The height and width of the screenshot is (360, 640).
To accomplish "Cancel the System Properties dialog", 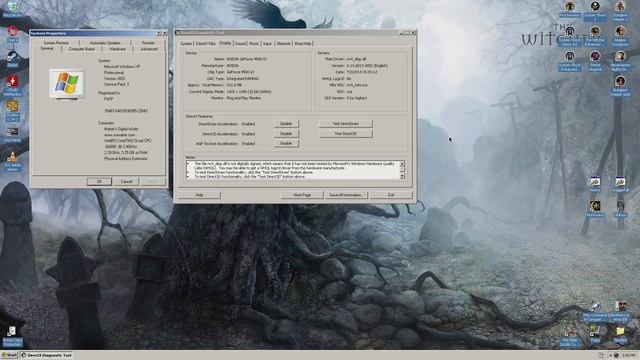I will pos(126,182).
